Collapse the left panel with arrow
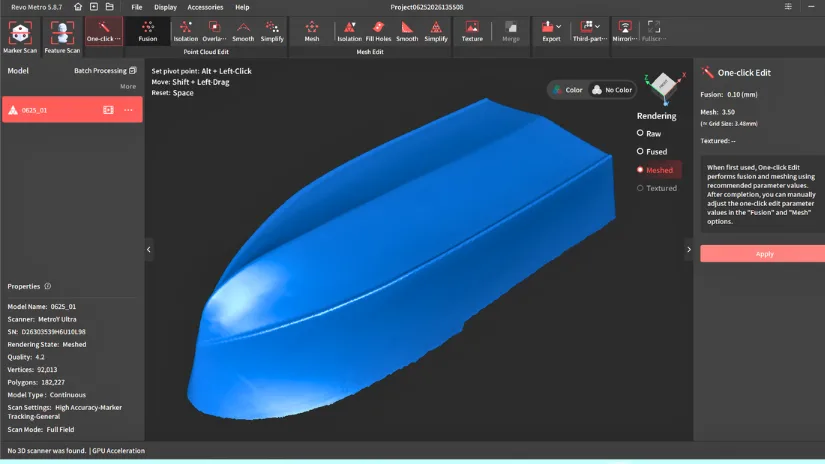This screenshot has width=825, height=464. tap(149, 249)
